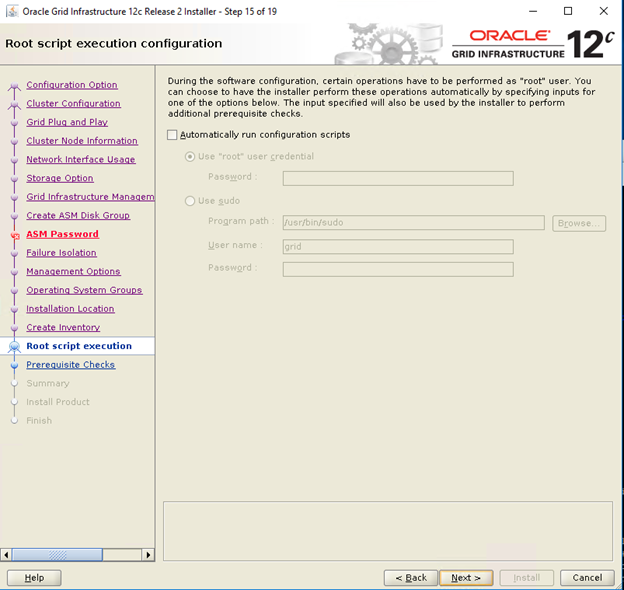624x590 pixels.
Task: Go to Cluster Configuration step
Action: point(73,103)
